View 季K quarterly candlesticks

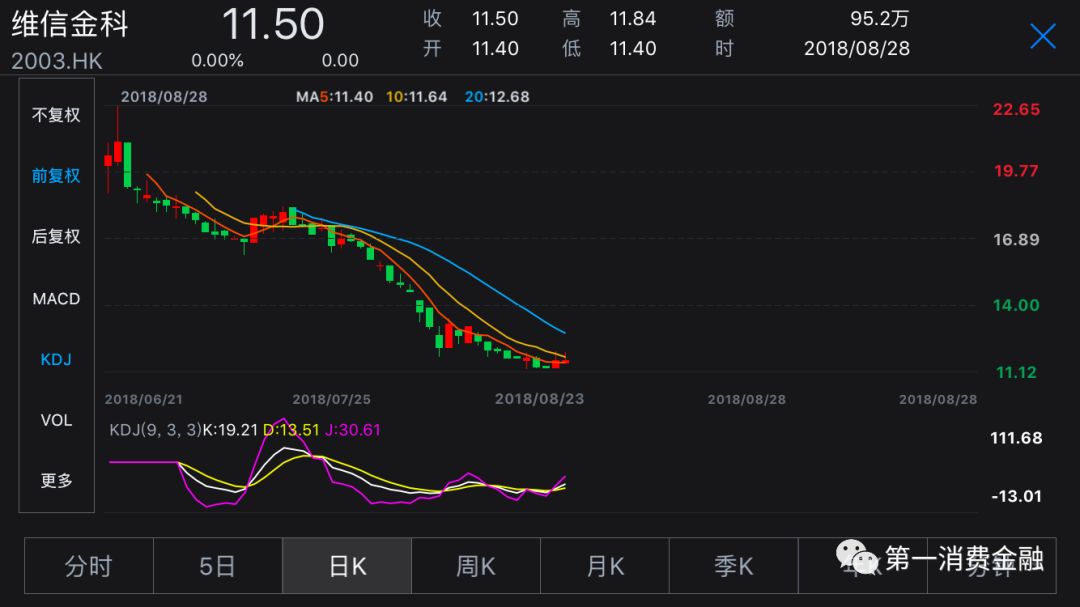733,566
